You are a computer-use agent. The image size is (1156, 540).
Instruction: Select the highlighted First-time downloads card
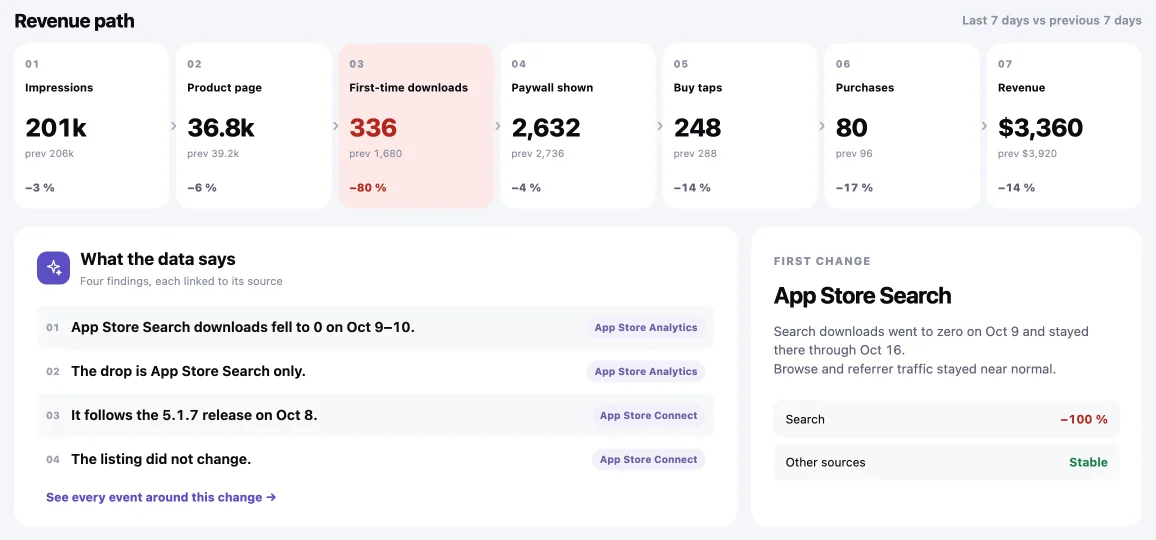click(x=416, y=125)
